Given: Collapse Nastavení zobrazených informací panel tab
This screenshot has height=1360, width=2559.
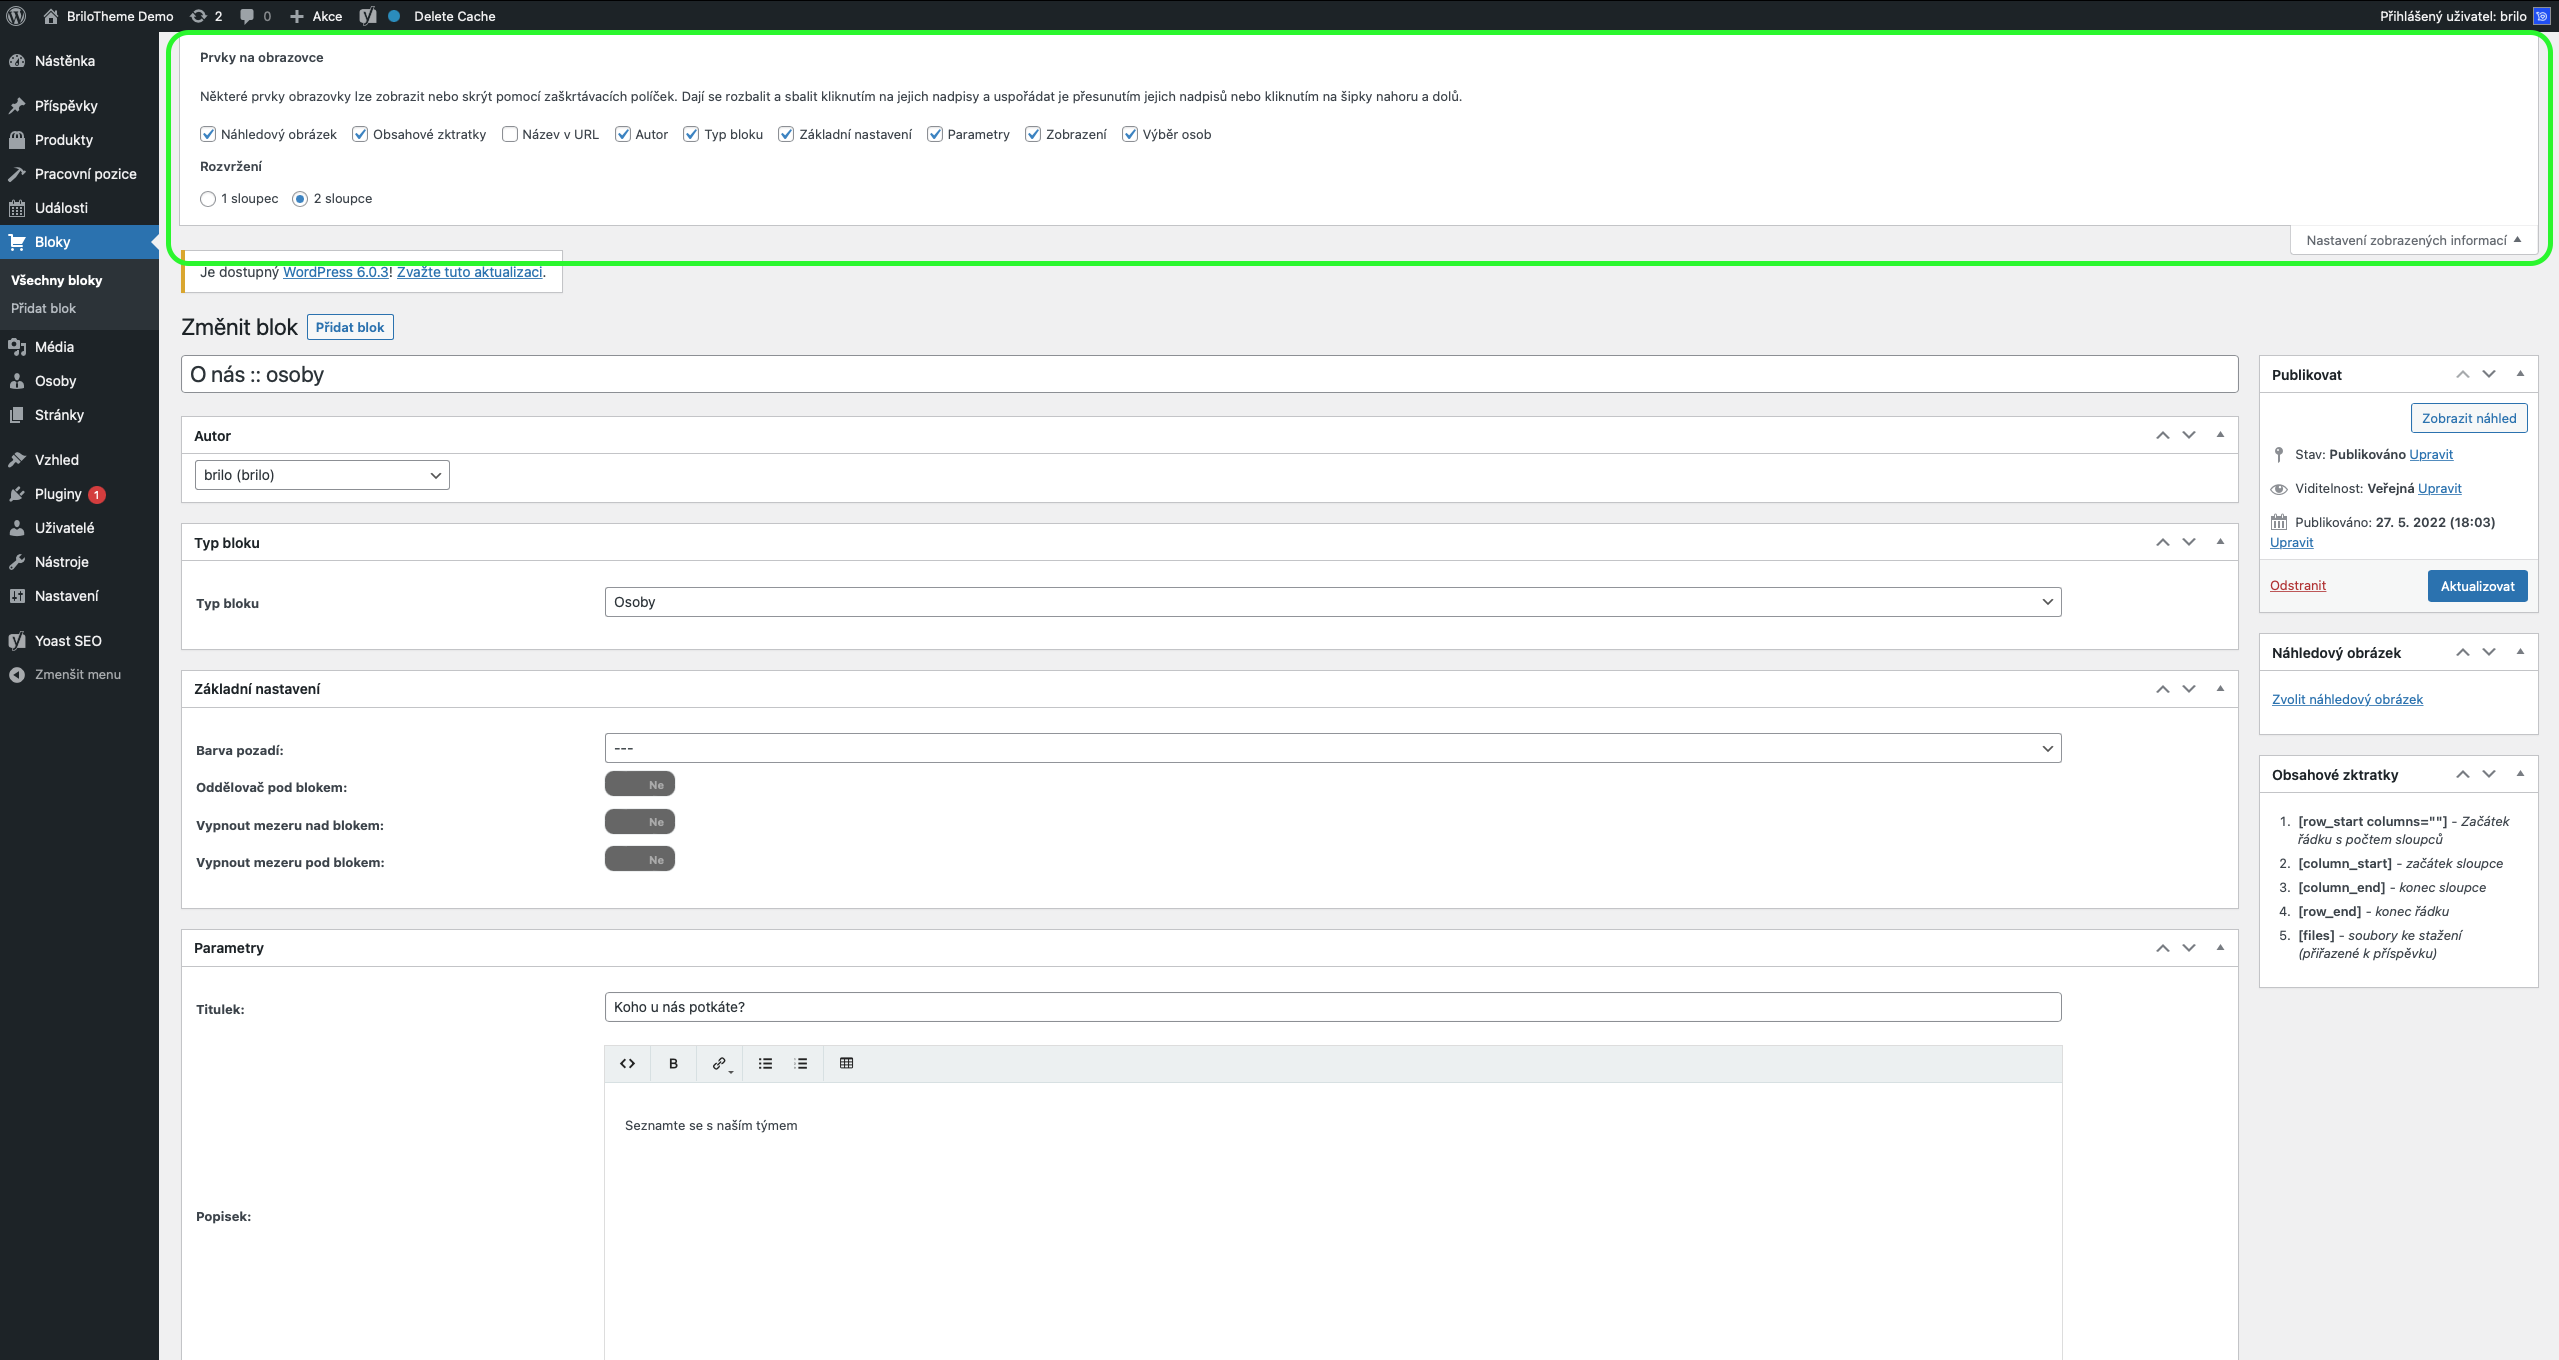Looking at the screenshot, I should (2412, 240).
